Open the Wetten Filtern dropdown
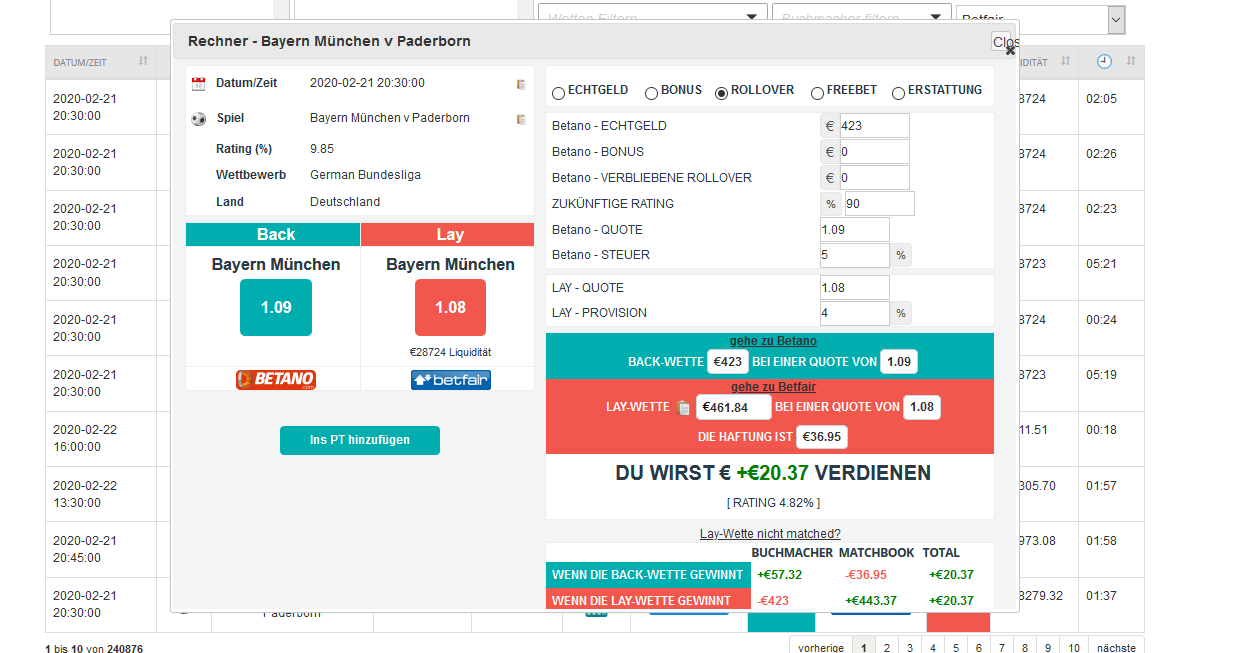This screenshot has width=1247, height=653. tap(653, 17)
